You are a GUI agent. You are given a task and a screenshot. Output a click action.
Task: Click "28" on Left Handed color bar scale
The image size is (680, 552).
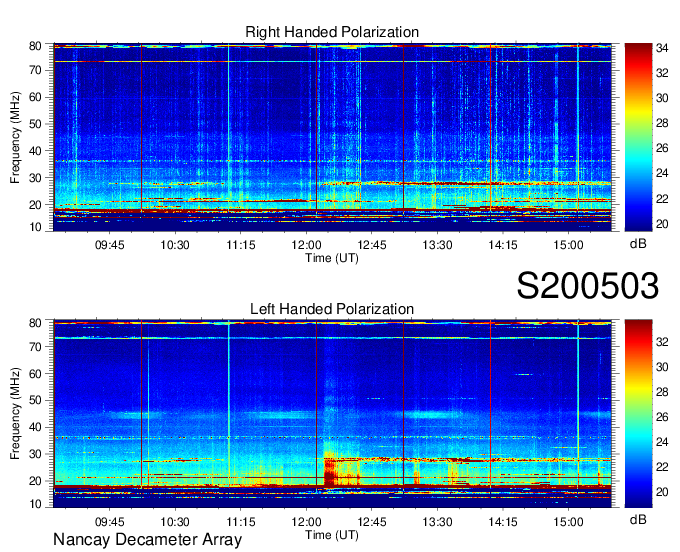[662, 392]
